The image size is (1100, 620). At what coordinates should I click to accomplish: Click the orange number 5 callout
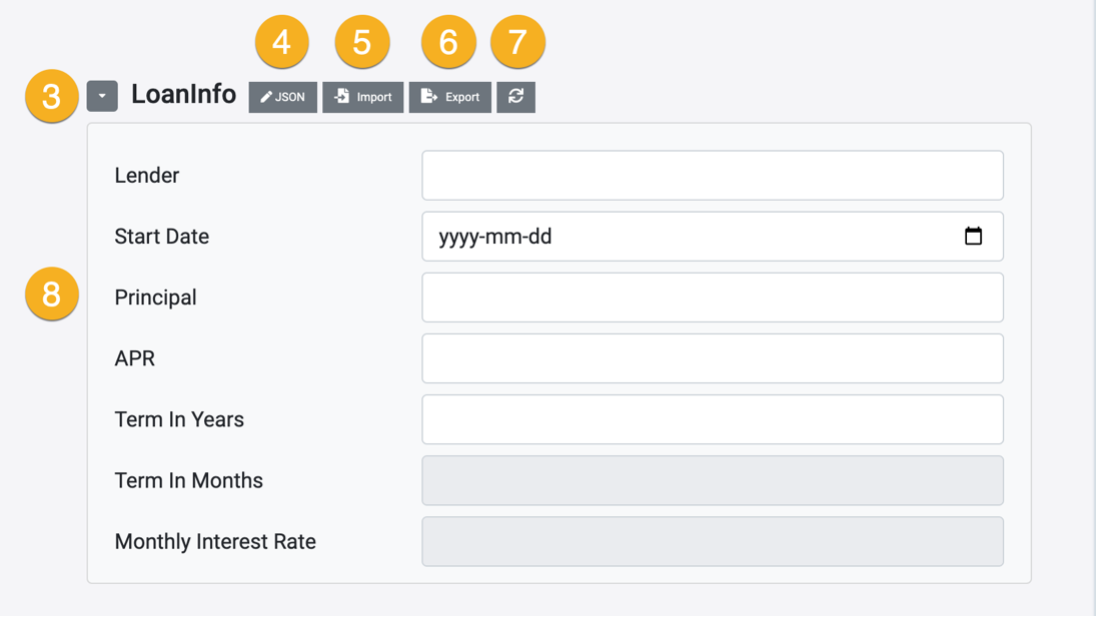tap(362, 43)
